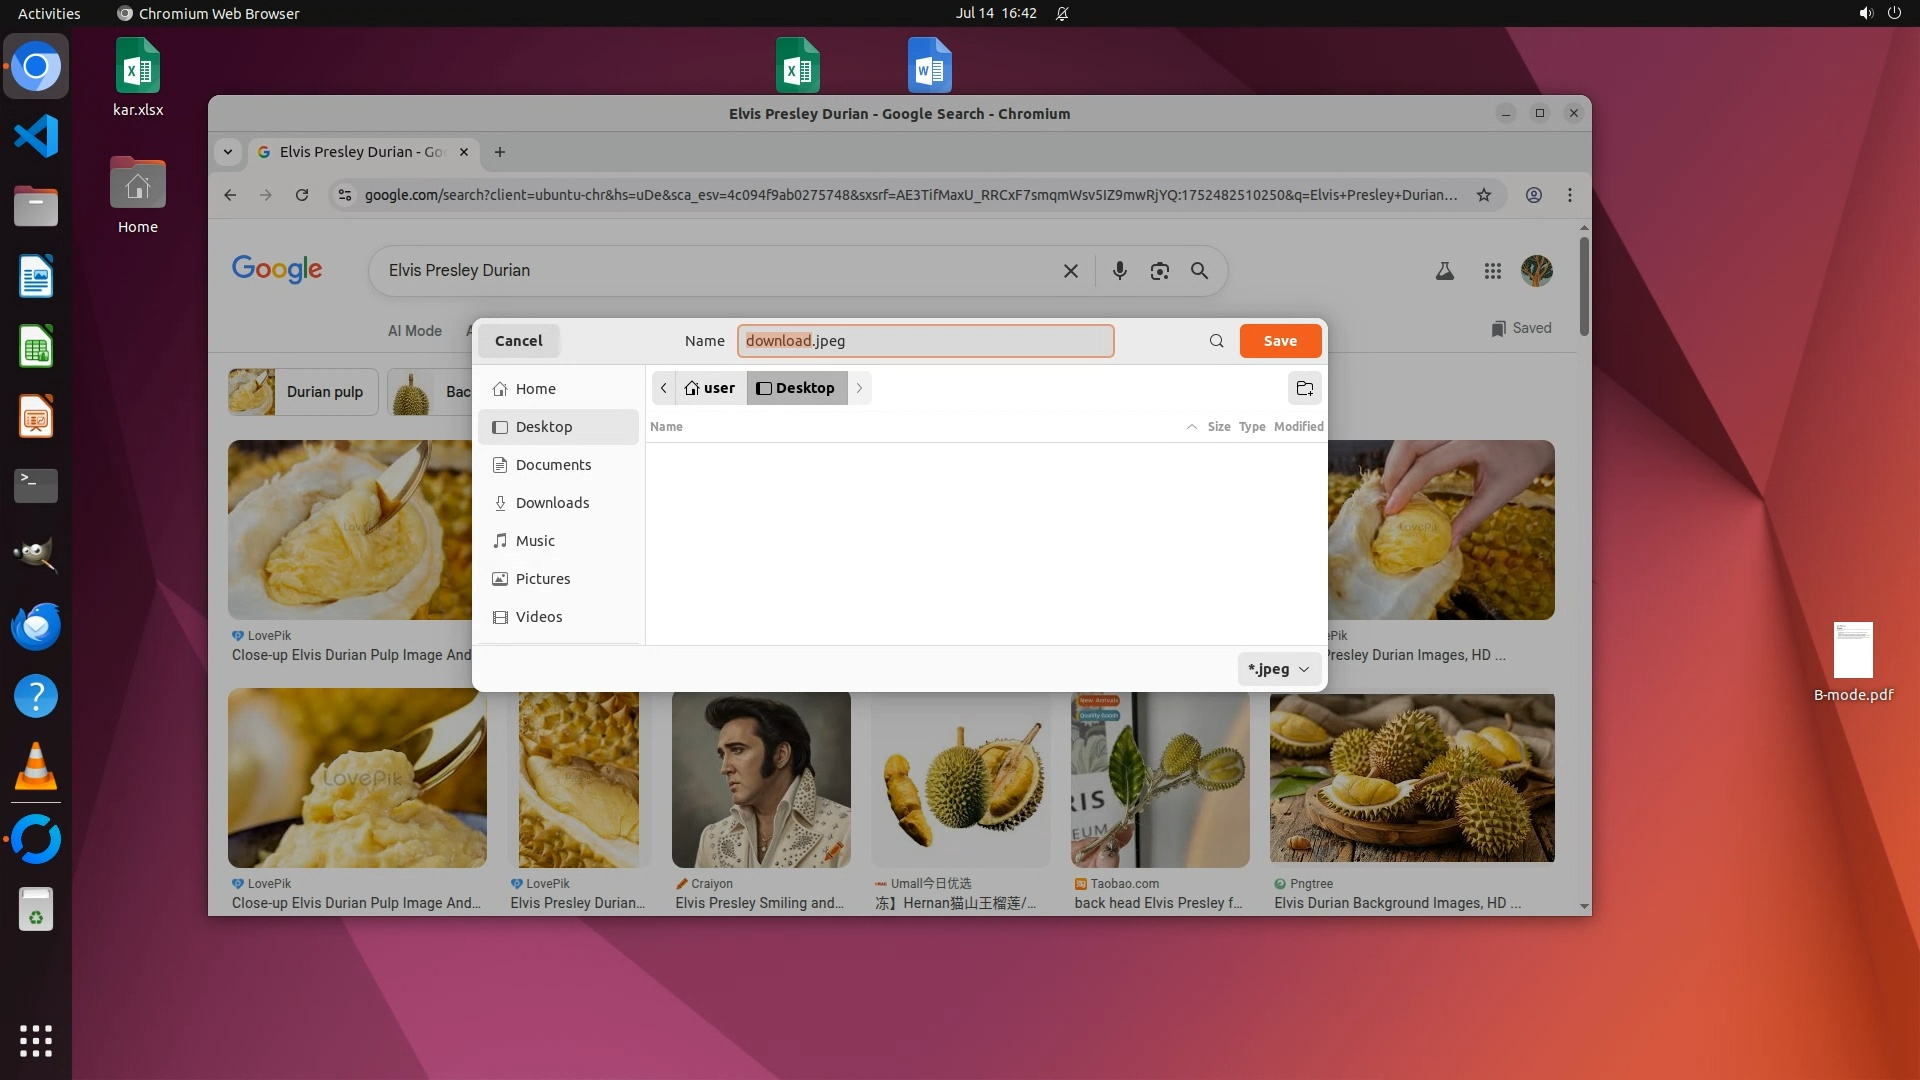Screen dimensions: 1920x1080
Task: Reload the page with the refresh icon
Action: point(302,195)
